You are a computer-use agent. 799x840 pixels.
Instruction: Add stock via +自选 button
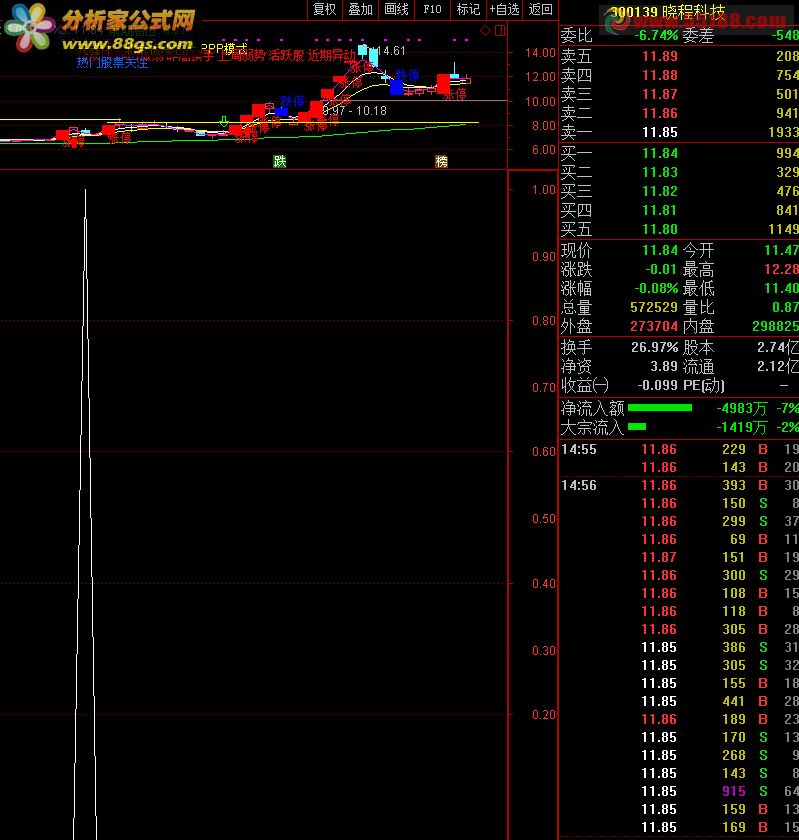coord(504,9)
